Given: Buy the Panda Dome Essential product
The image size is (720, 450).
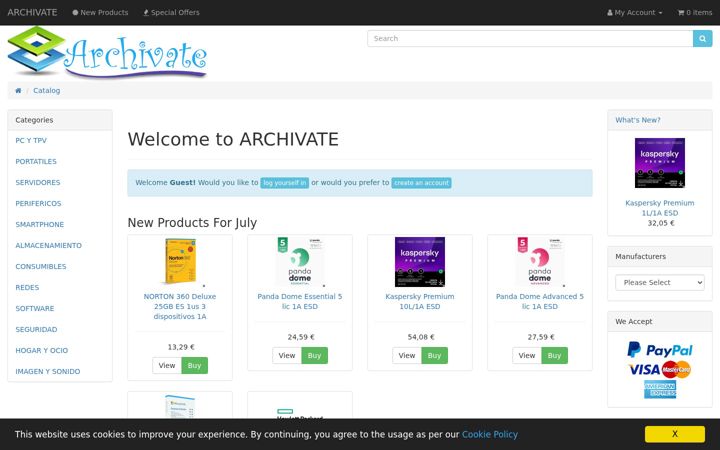Looking at the screenshot, I should point(315,355).
